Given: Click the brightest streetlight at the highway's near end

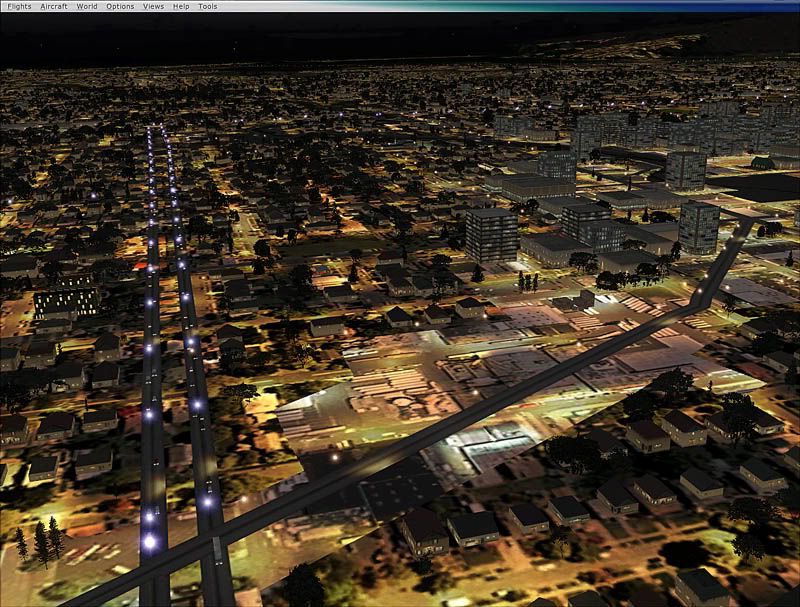Looking at the screenshot, I should pyautogui.click(x=149, y=541).
